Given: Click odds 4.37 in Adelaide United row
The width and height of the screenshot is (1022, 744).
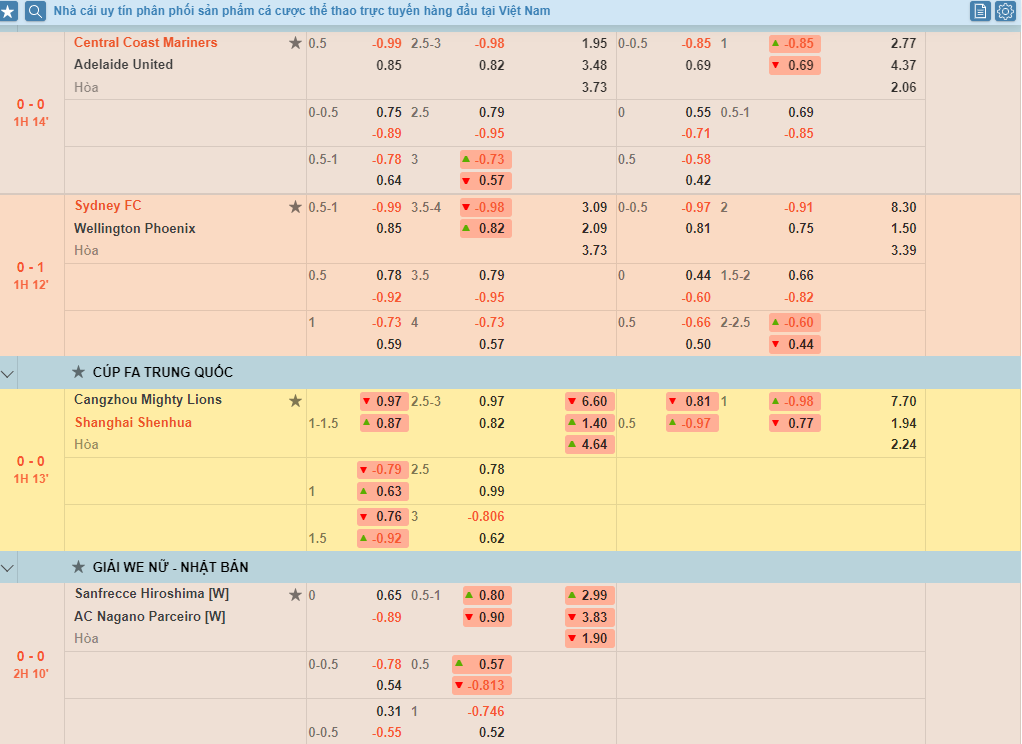Looking at the screenshot, I should pos(903,65).
